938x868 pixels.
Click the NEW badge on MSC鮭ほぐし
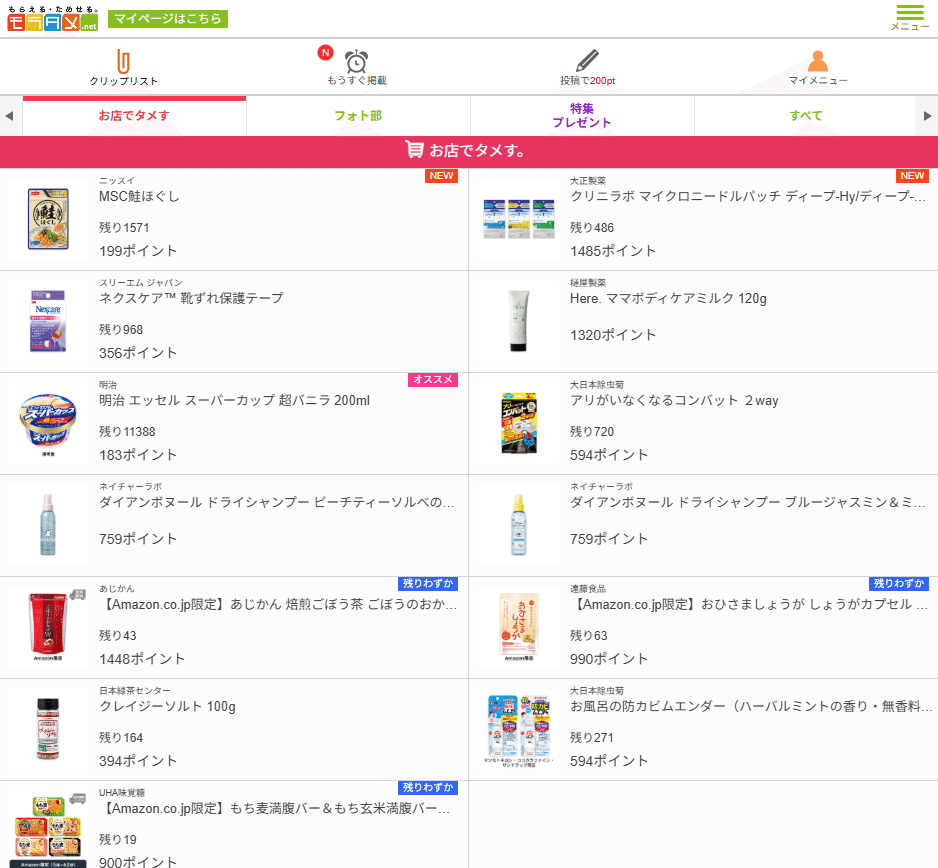coord(441,175)
